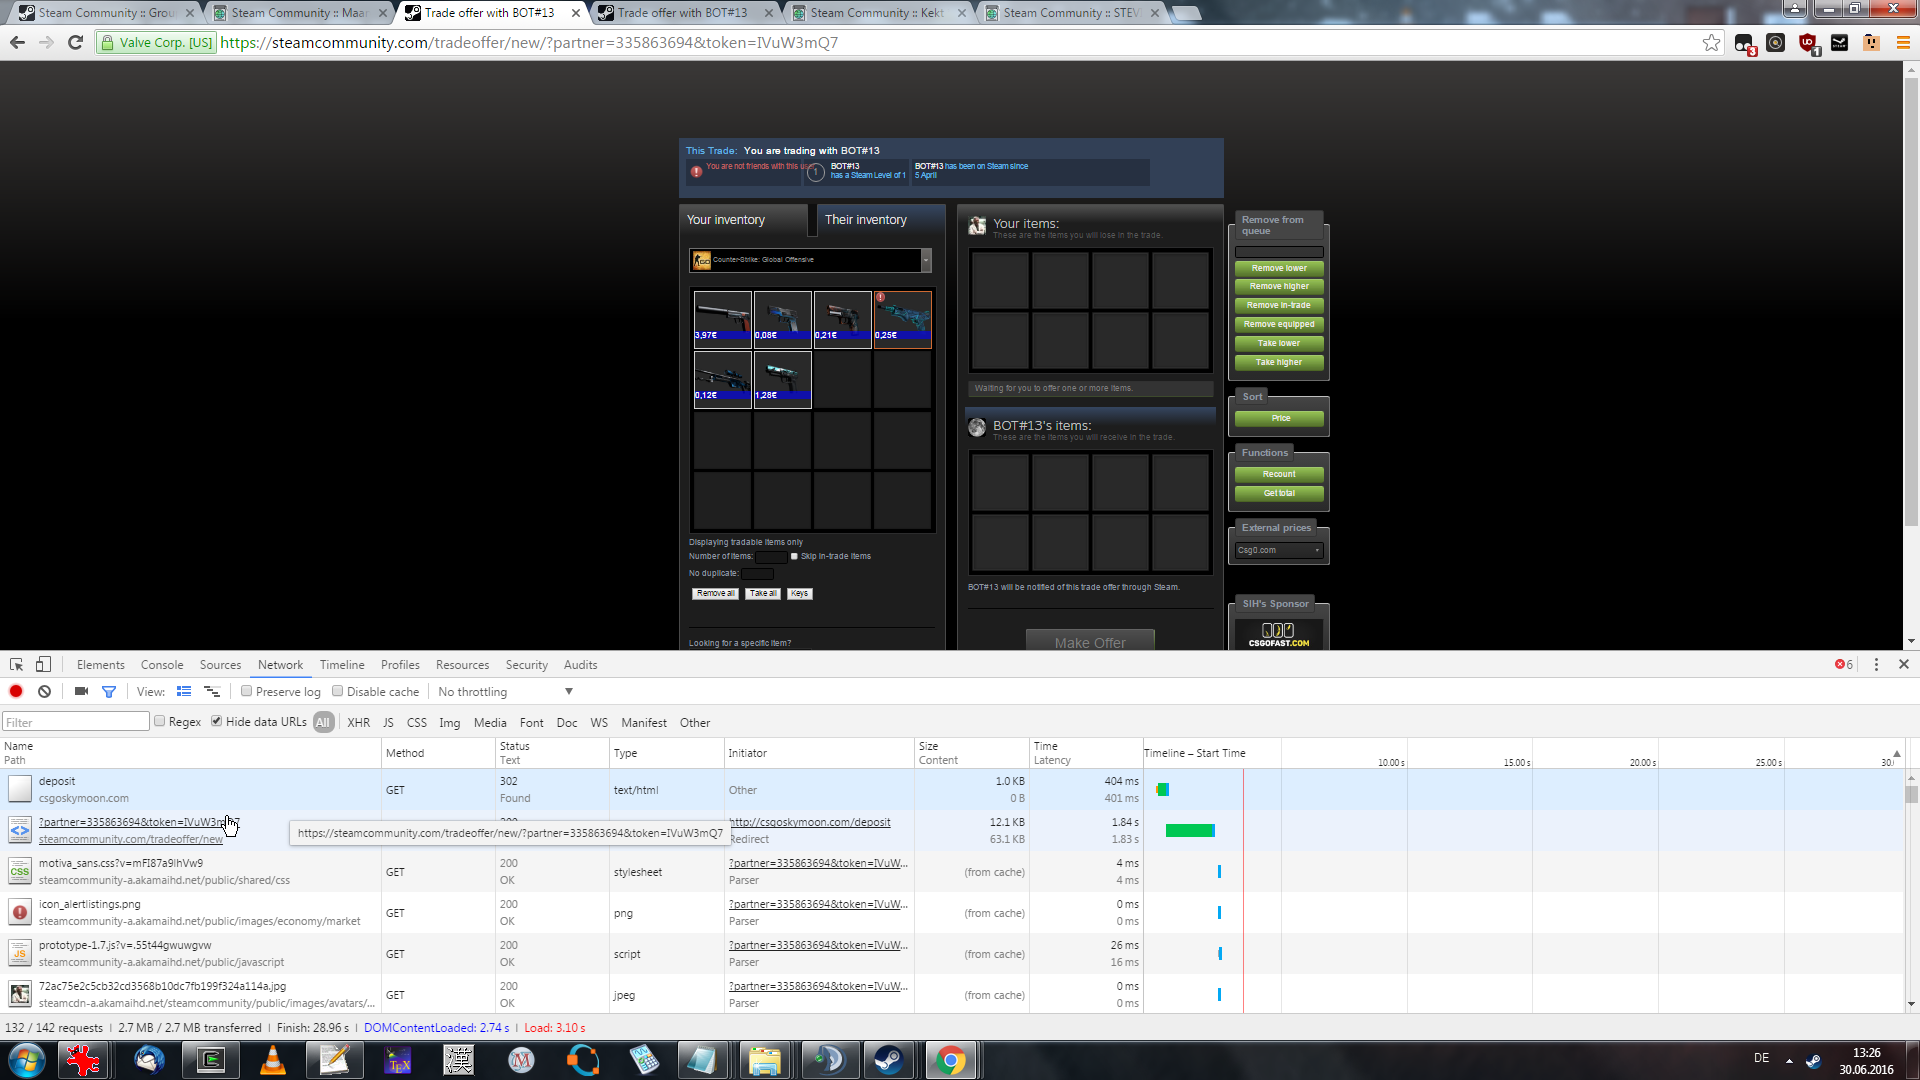Image resolution: width=1920 pixels, height=1080 pixels.
Task: Uncheck Hide data URLs checkbox
Action: click(x=216, y=722)
